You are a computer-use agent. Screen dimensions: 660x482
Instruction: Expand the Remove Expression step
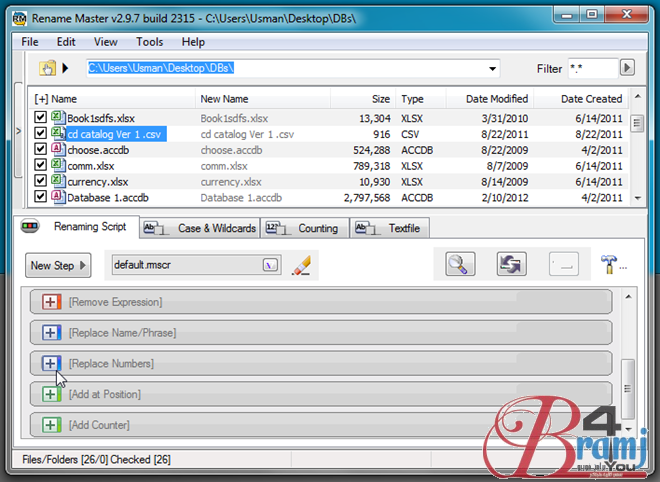(x=52, y=301)
